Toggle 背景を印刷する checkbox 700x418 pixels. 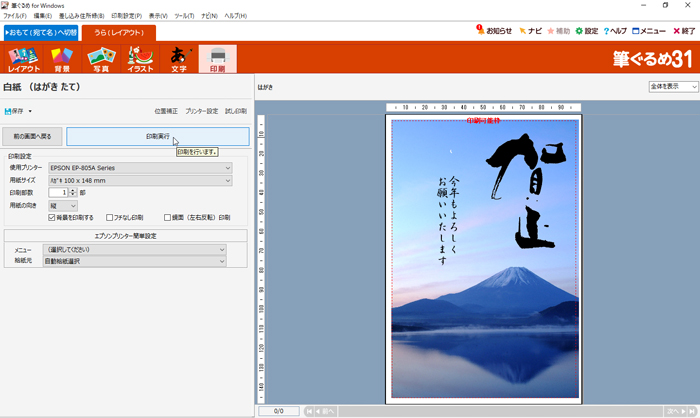pyautogui.click(x=53, y=217)
